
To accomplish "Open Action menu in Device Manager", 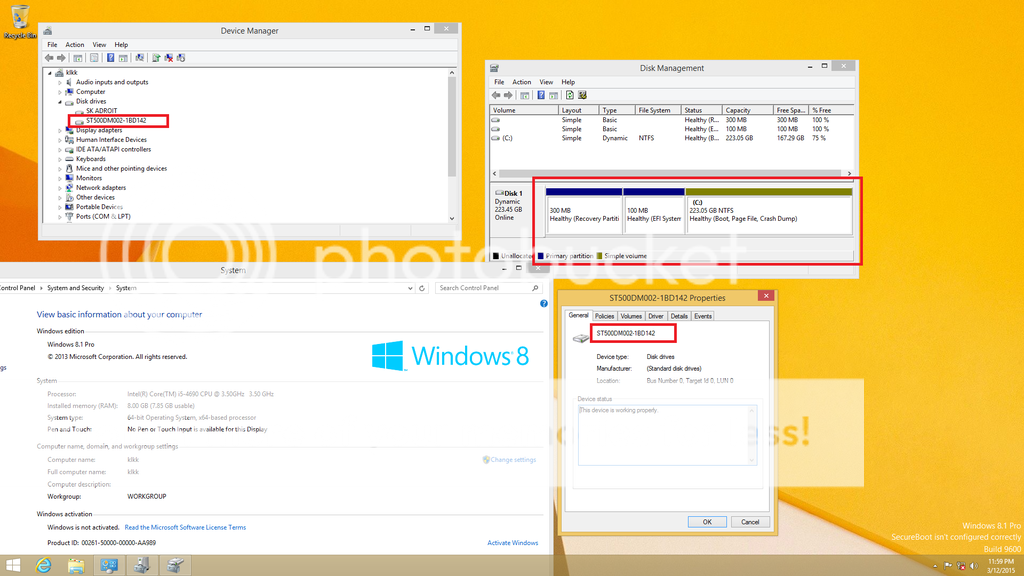I will click(x=75, y=45).
